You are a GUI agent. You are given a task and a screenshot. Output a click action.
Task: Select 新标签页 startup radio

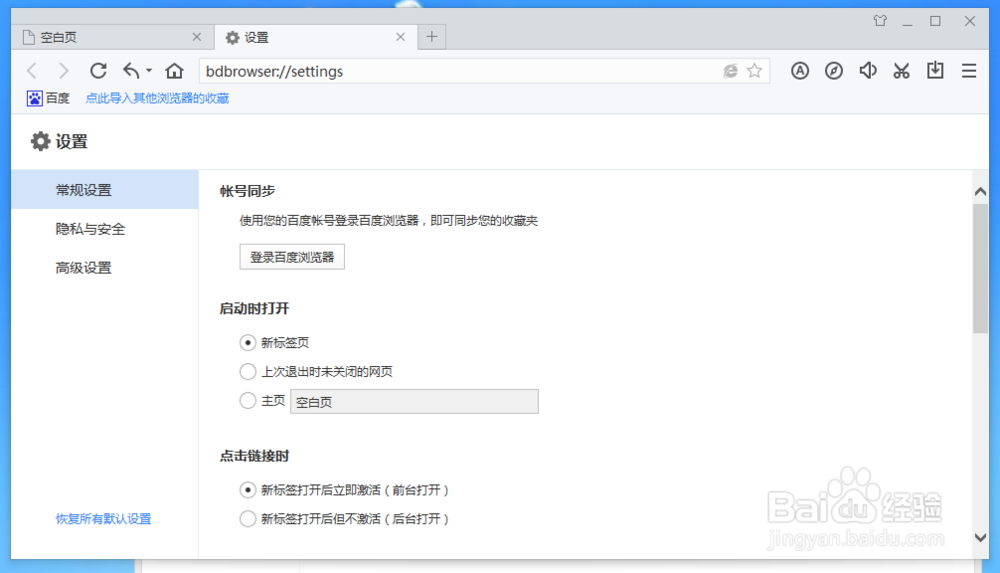tap(247, 343)
